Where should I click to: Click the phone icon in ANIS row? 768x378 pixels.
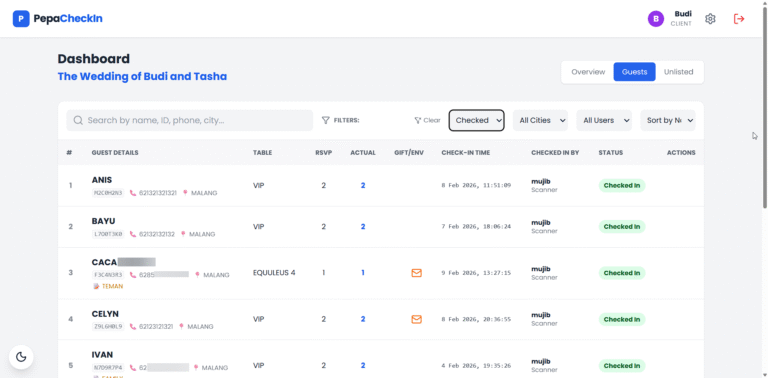tap(133, 193)
